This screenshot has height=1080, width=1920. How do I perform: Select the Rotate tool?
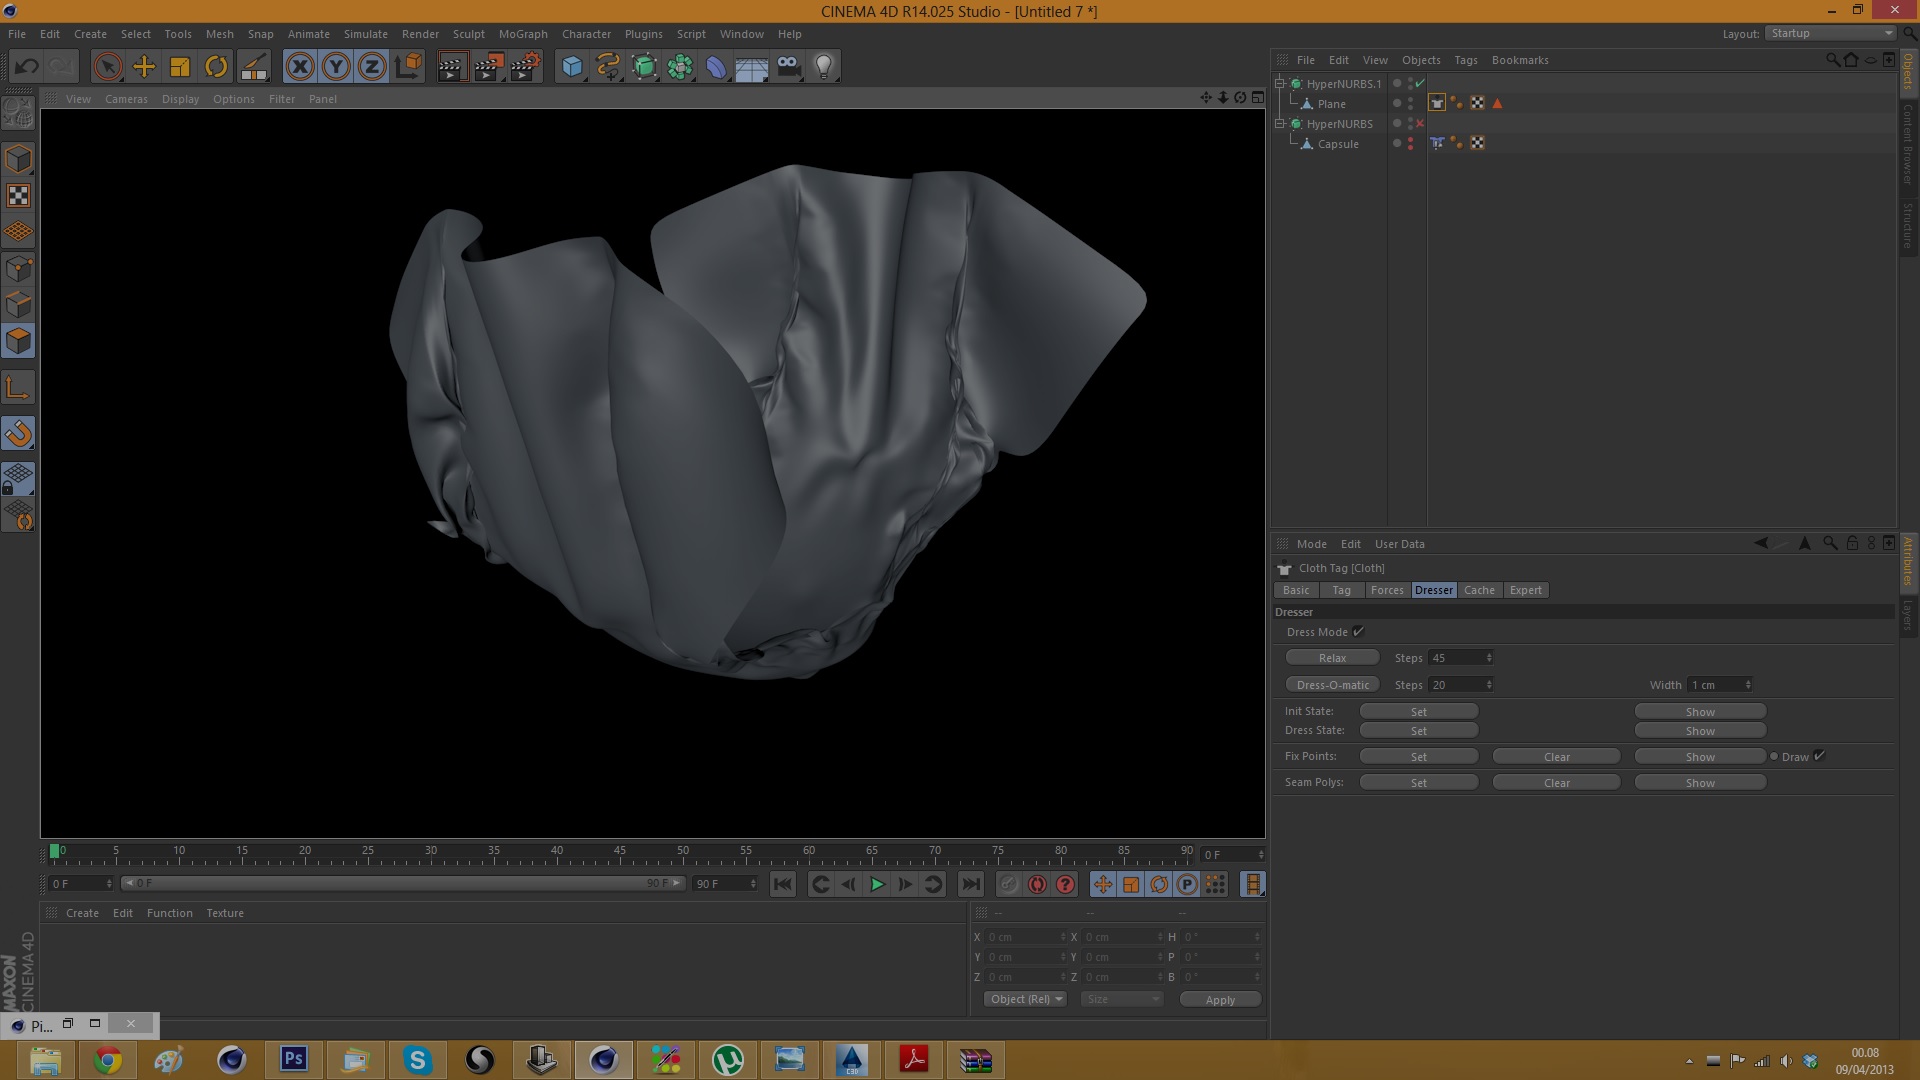click(x=216, y=67)
